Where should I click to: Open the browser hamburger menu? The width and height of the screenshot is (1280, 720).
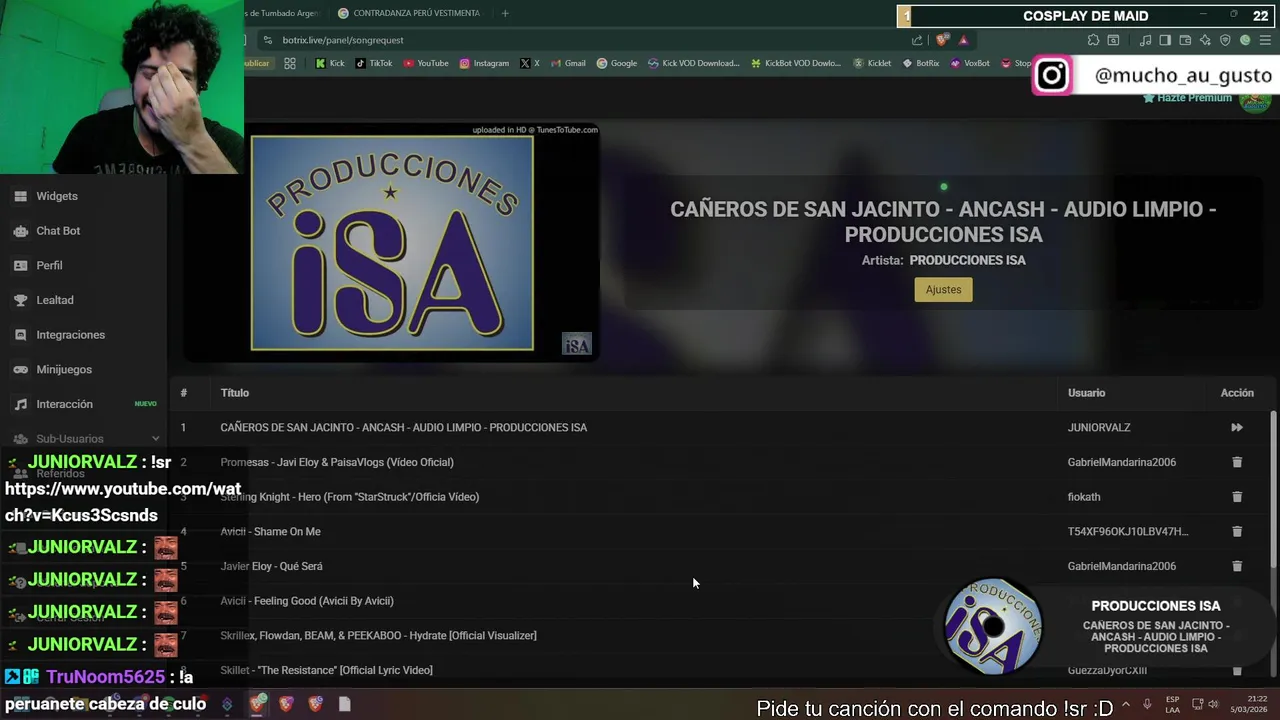[x=1266, y=40]
